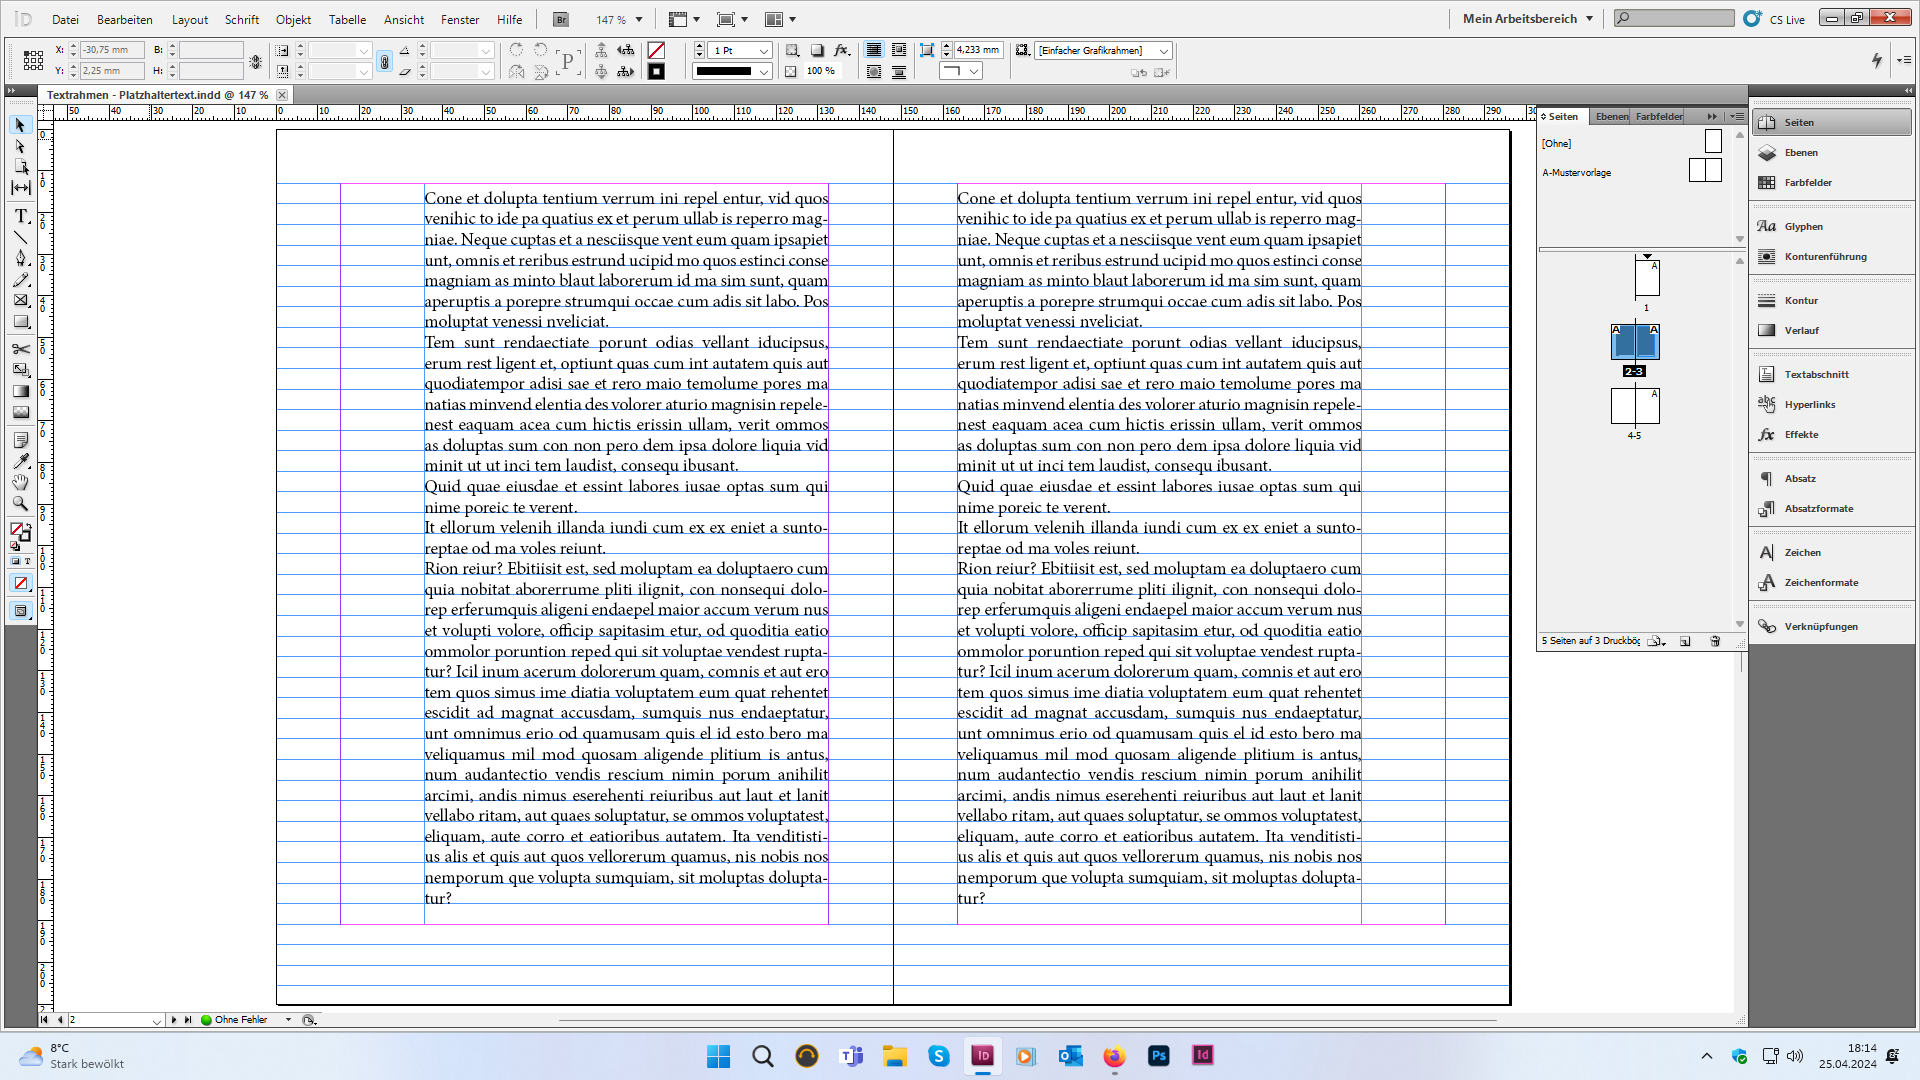Toggle formatting affects container button
Screen dimensions: 1920x1080
pyautogui.click(x=15, y=562)
